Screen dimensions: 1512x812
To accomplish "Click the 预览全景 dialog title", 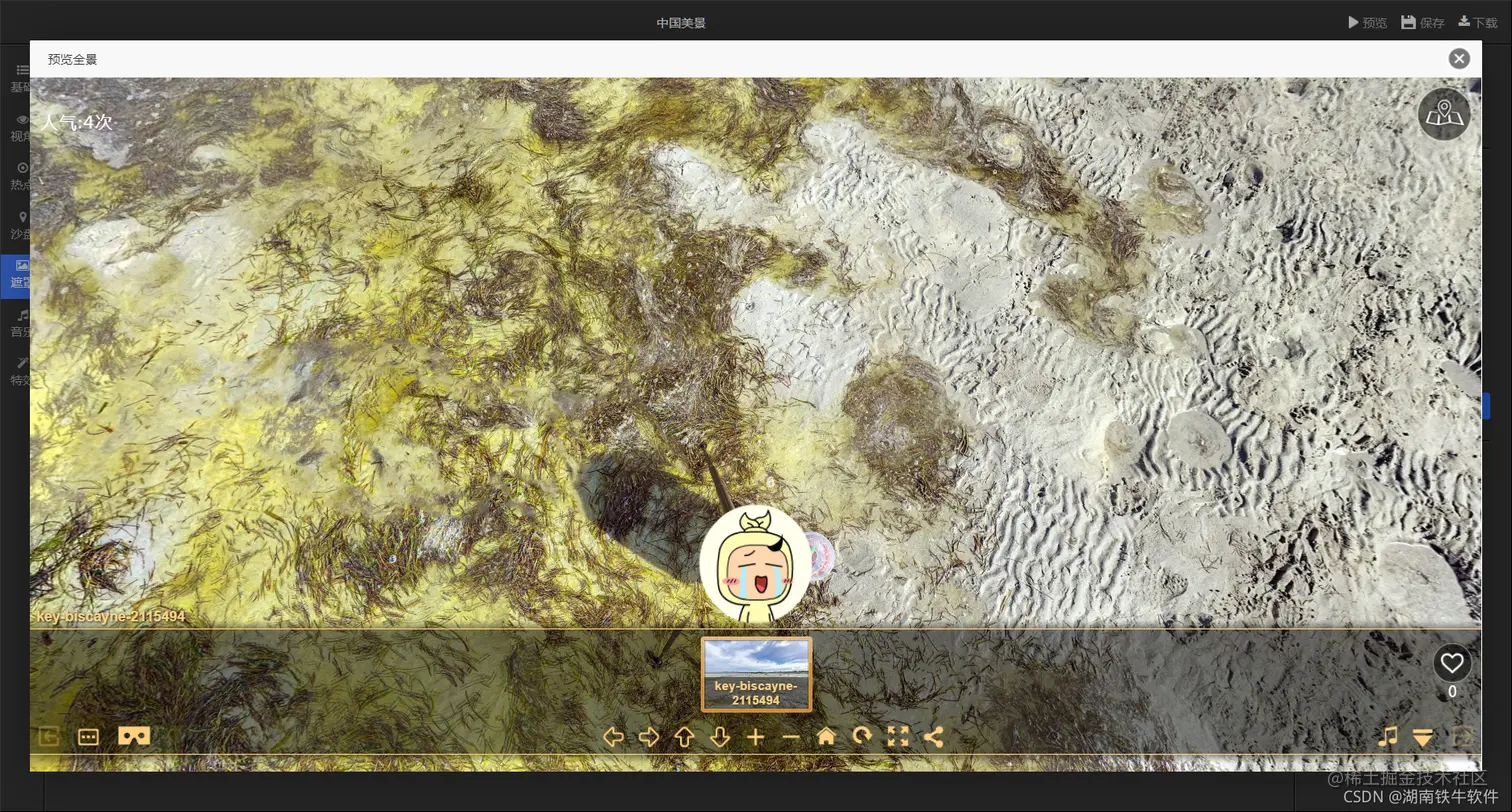I will coord(72,59).
